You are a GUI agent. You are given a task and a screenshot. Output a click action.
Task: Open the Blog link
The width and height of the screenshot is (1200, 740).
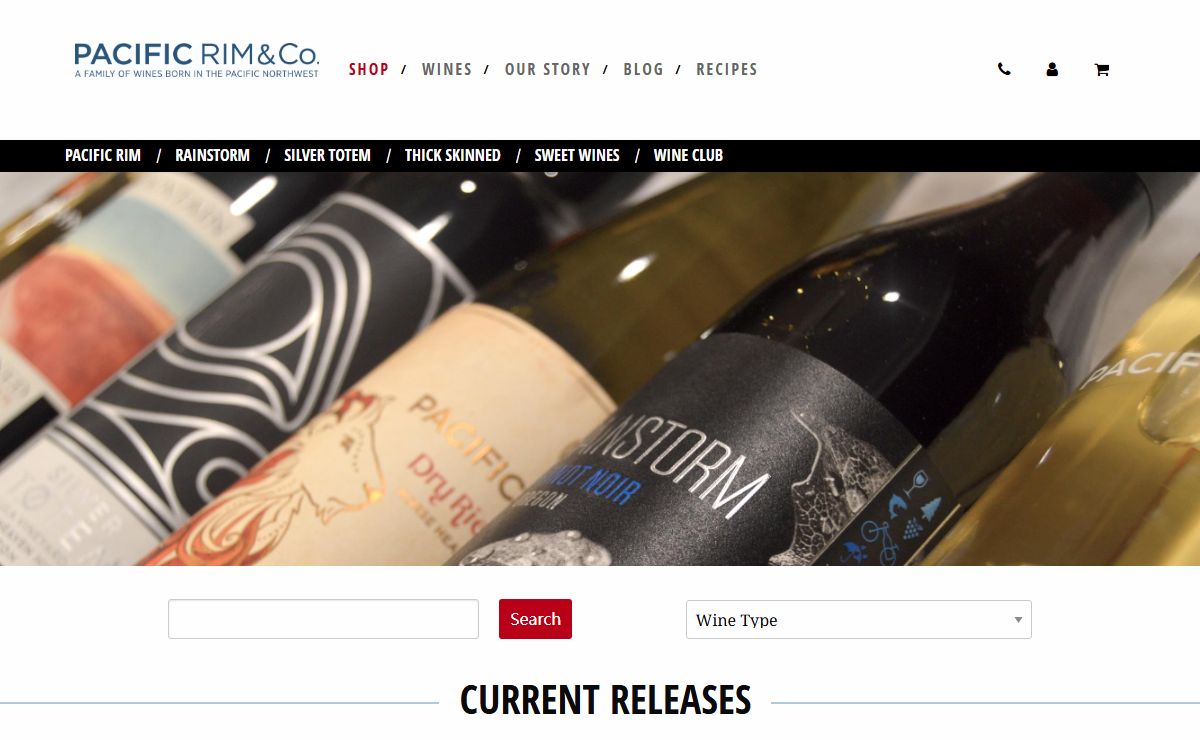[643, 69]
